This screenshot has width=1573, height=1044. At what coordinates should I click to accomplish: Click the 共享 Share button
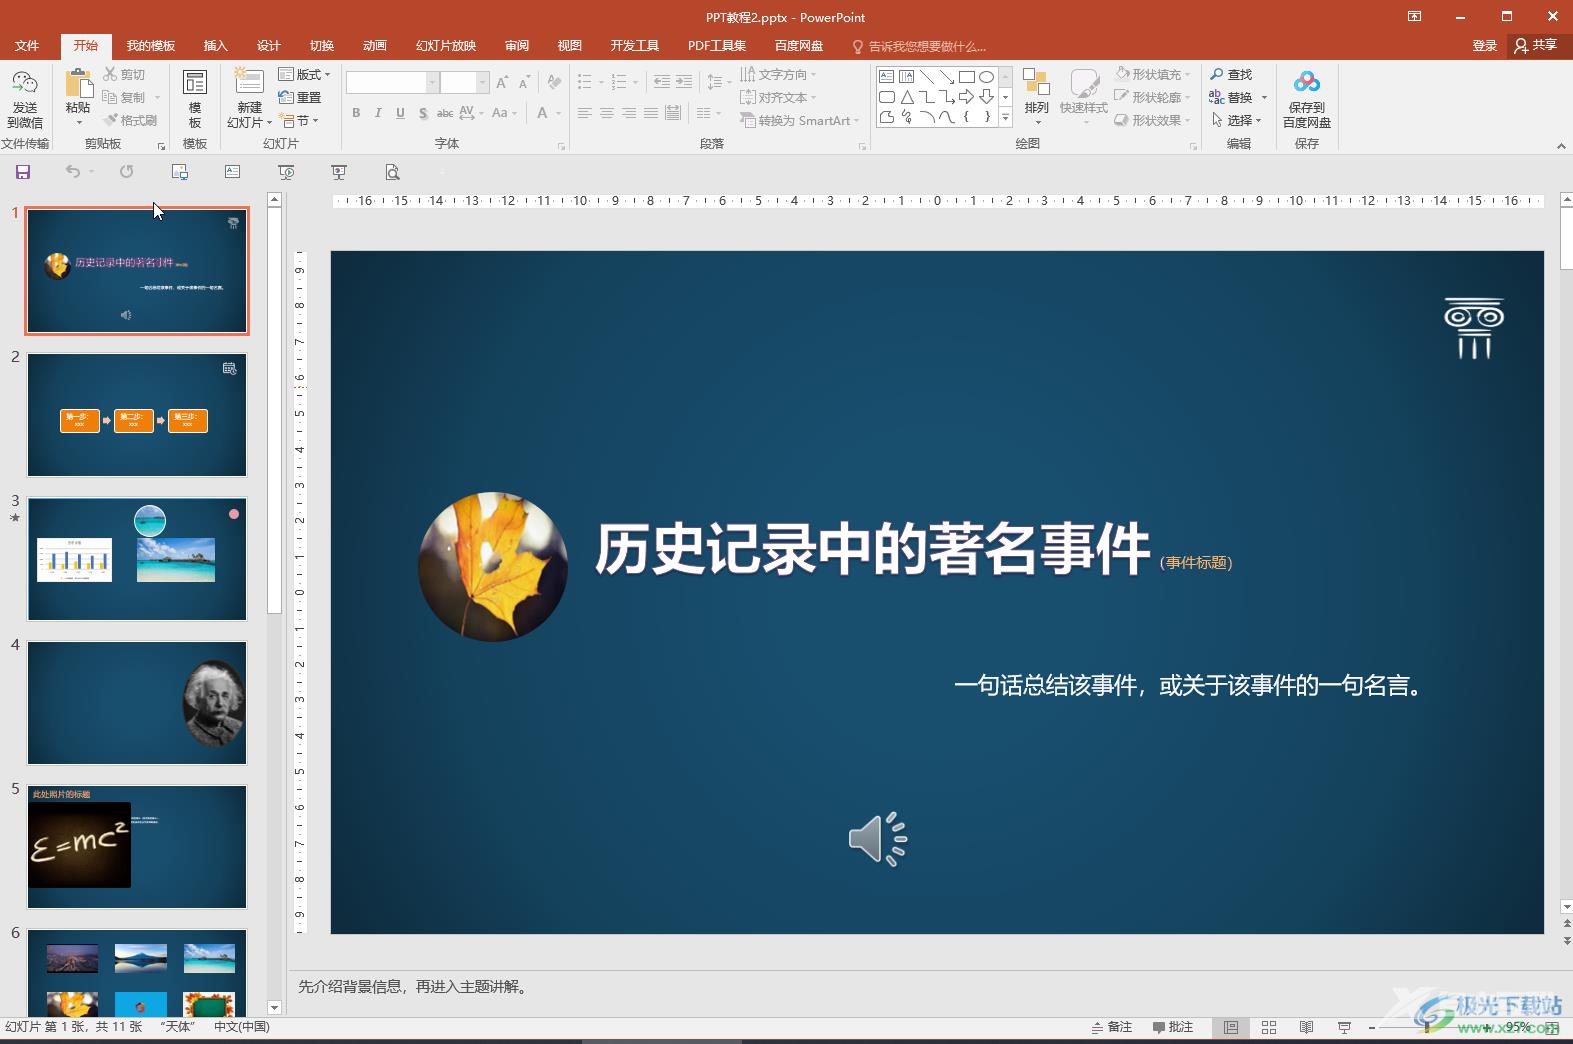(1537, 46)
